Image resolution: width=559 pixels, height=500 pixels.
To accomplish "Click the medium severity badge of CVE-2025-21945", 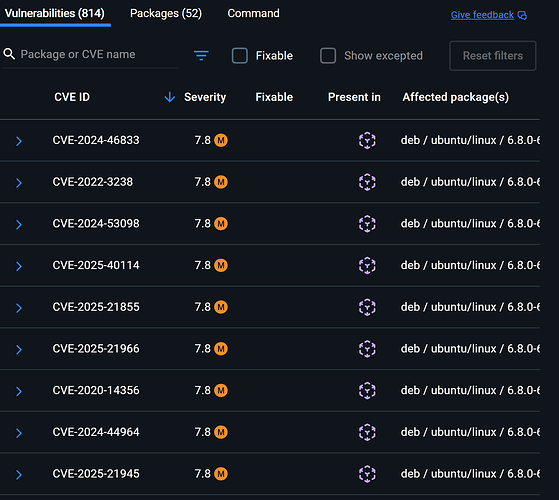I will [221, 474].
